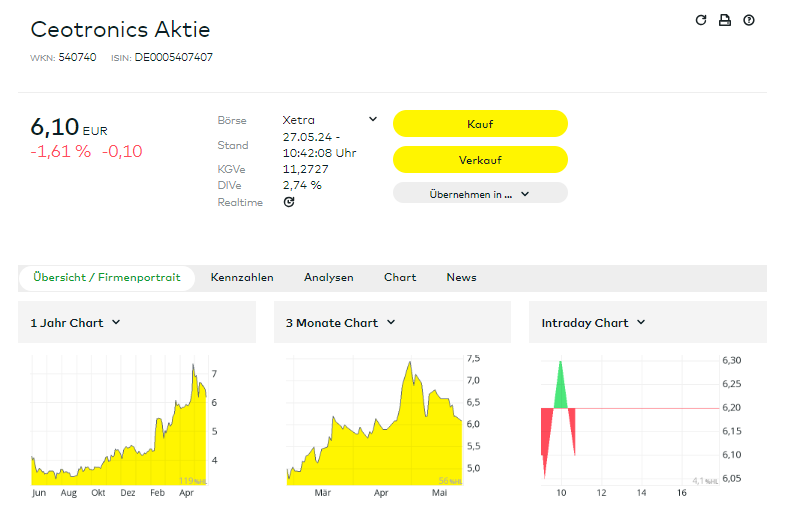The image size is (796, 506).
Task: Expand the 3 Monate Chart dropdown
Action: [340, 323]
